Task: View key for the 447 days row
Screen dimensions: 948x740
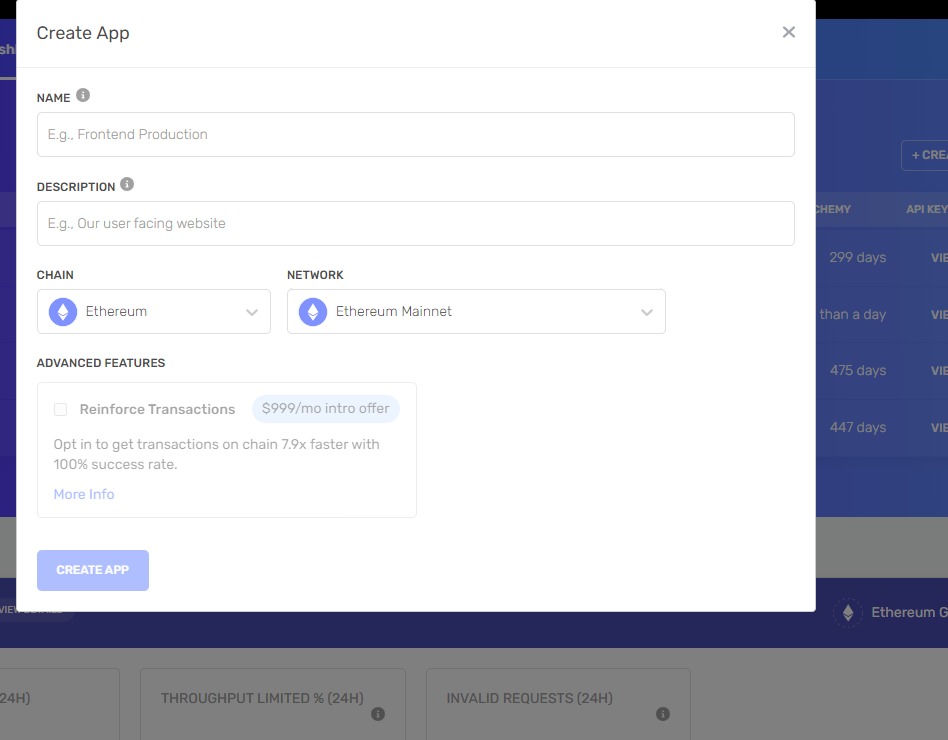Action: click(938, 427)
